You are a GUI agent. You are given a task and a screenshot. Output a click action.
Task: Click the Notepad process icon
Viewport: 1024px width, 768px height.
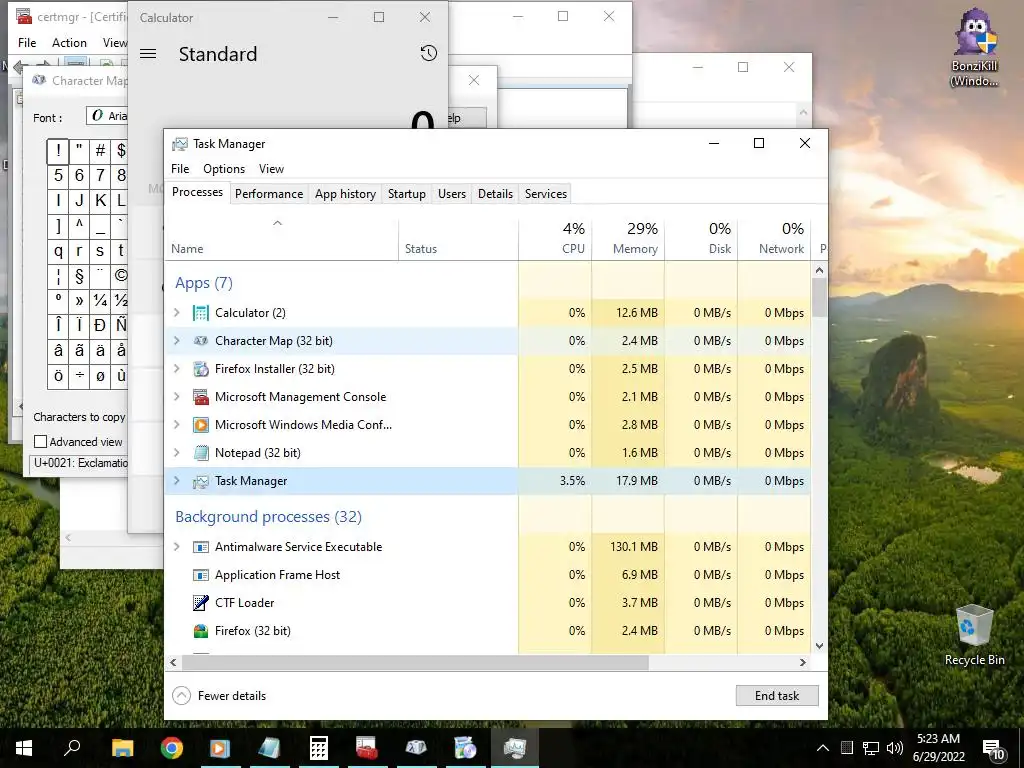tap(200, 453)
